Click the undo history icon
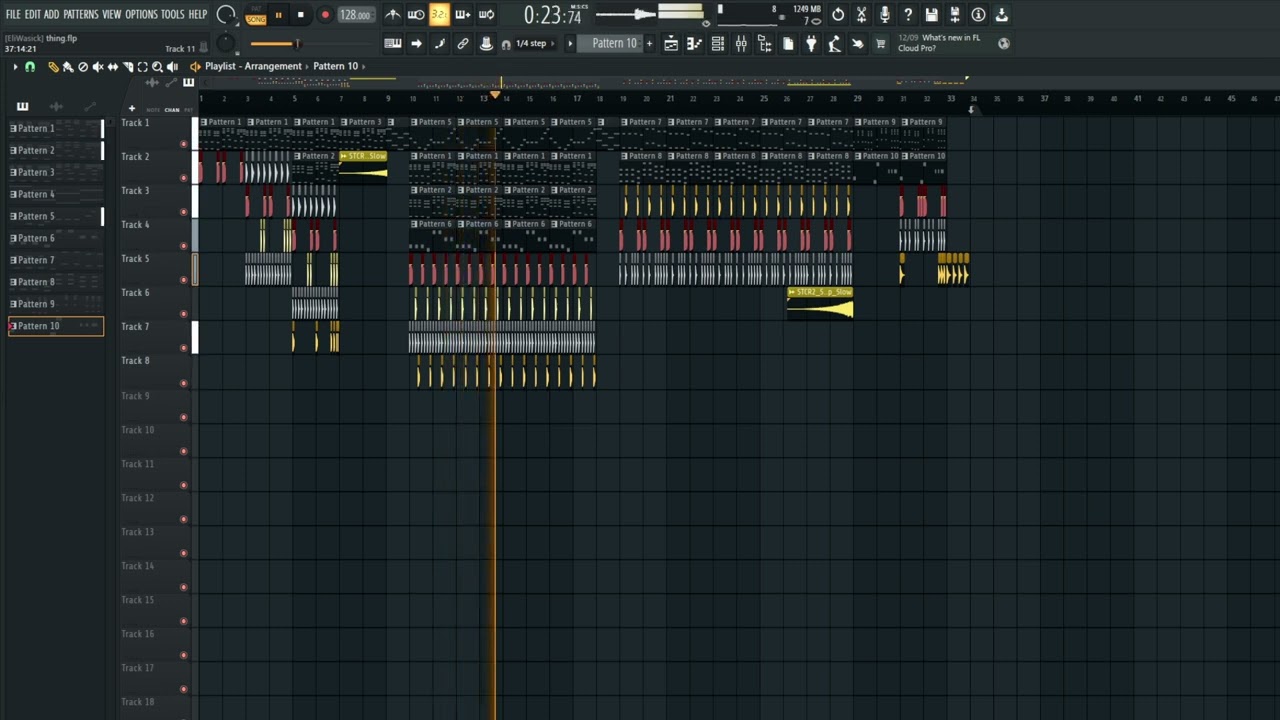 pos(838,15)
